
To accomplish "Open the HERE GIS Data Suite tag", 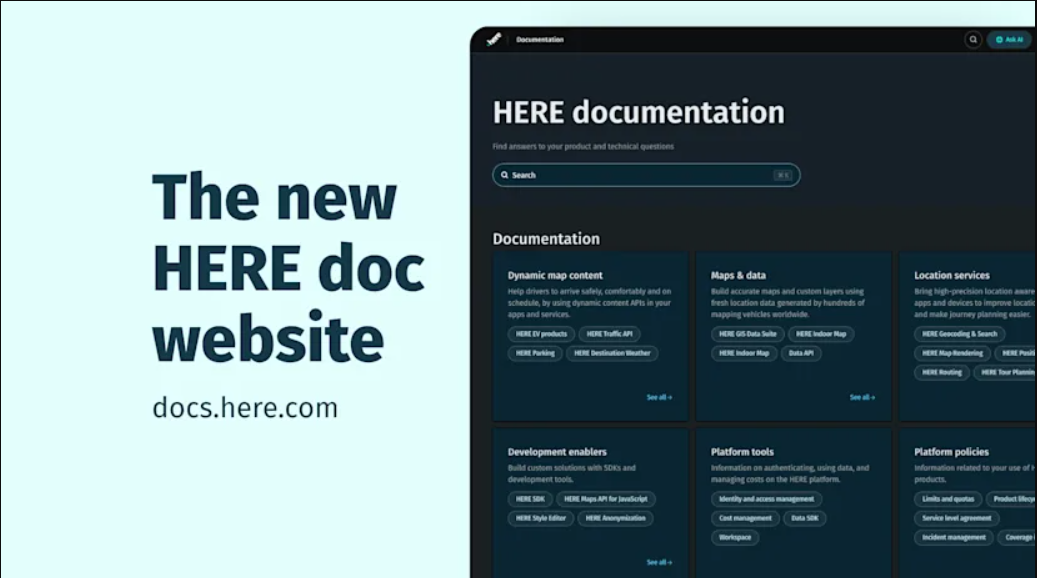I will pyautogui.click(x=747, y=334).
